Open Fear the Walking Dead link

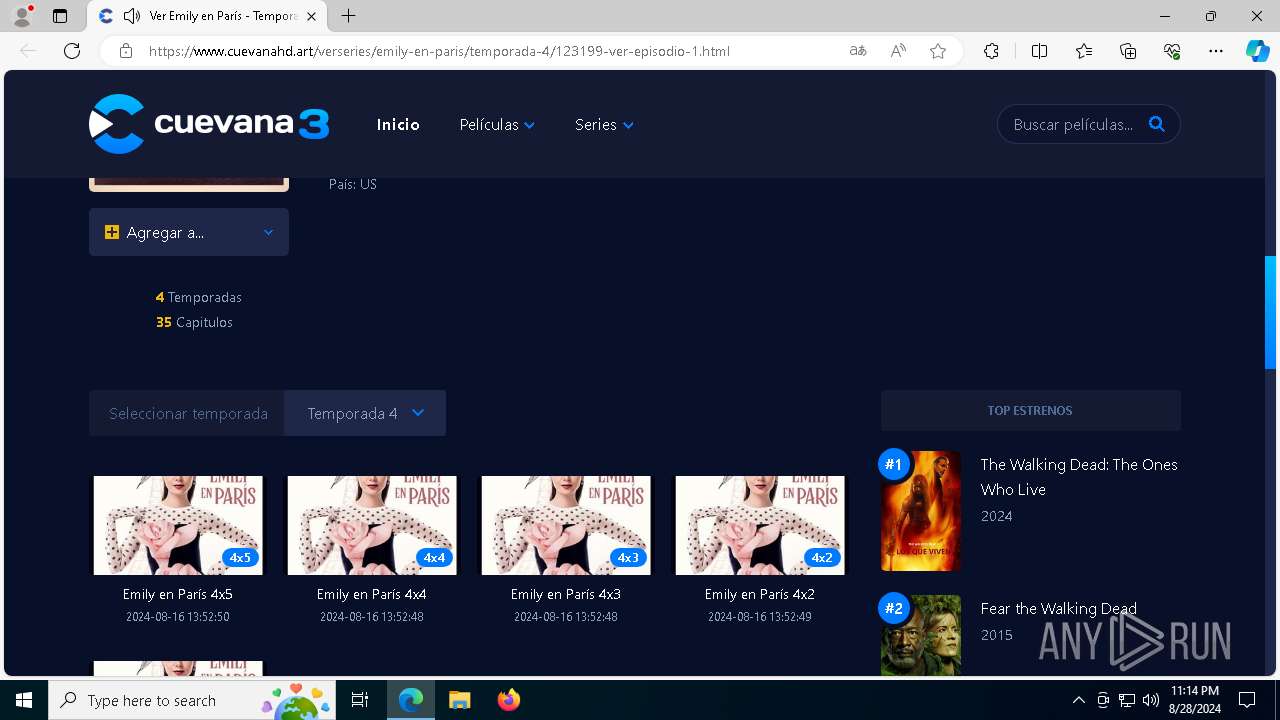pyautogui.click(x=1059, y=608)
